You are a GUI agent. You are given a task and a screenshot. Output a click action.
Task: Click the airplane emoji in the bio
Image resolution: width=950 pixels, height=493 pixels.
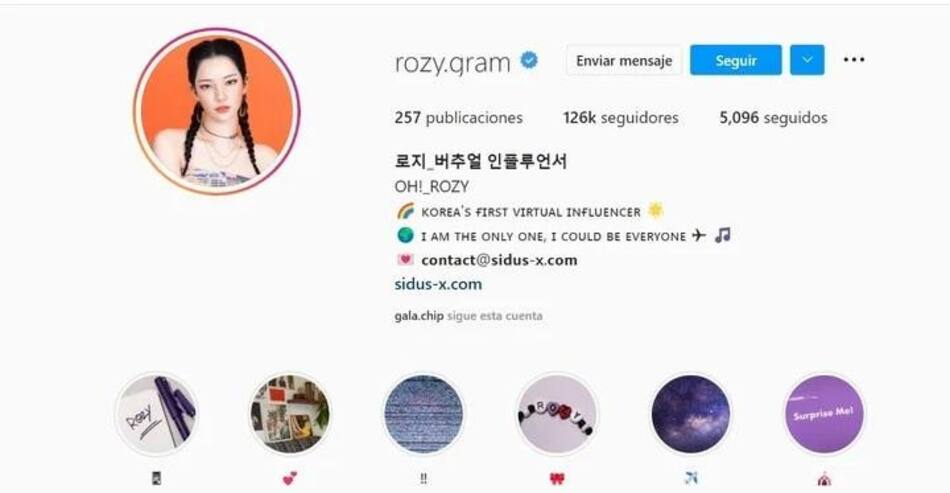[x=699, y=235]
